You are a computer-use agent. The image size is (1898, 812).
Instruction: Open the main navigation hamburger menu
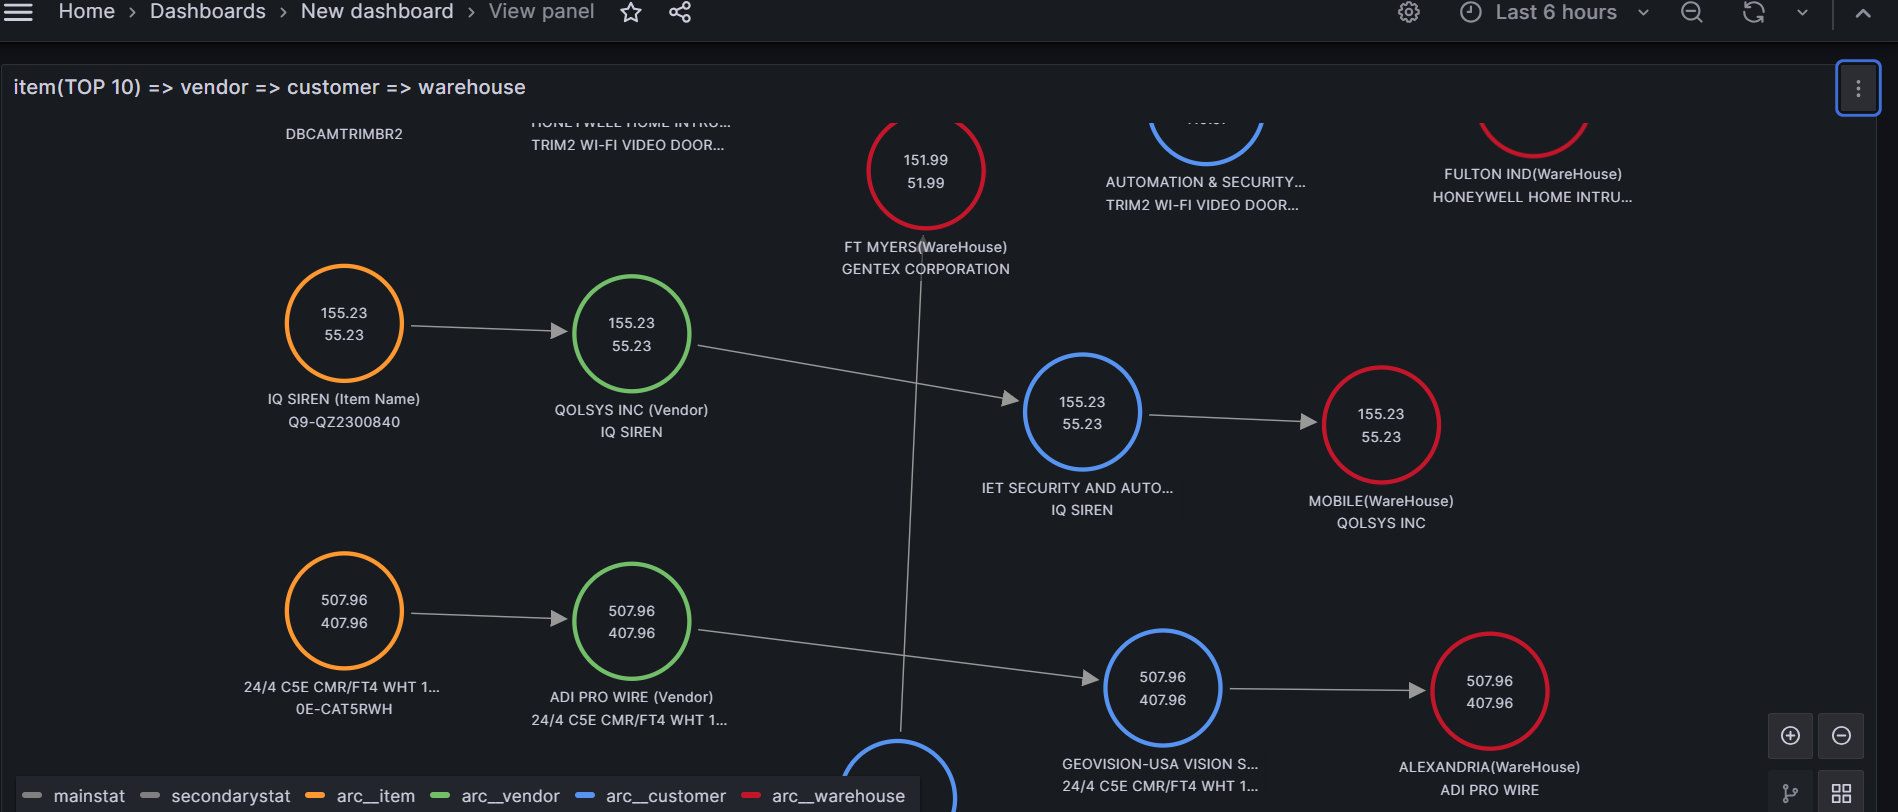19,12
